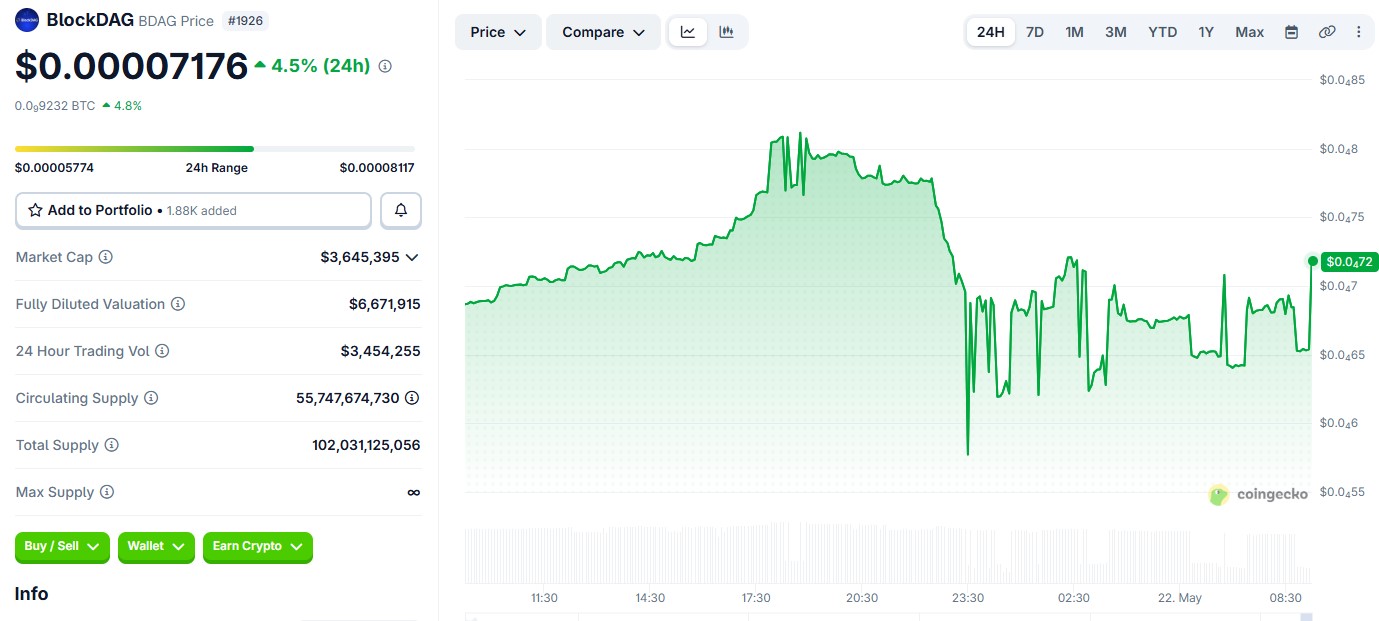Click the #1926 rank badge
This screenshot has width=1379, height=621.
tap(246, 20)
